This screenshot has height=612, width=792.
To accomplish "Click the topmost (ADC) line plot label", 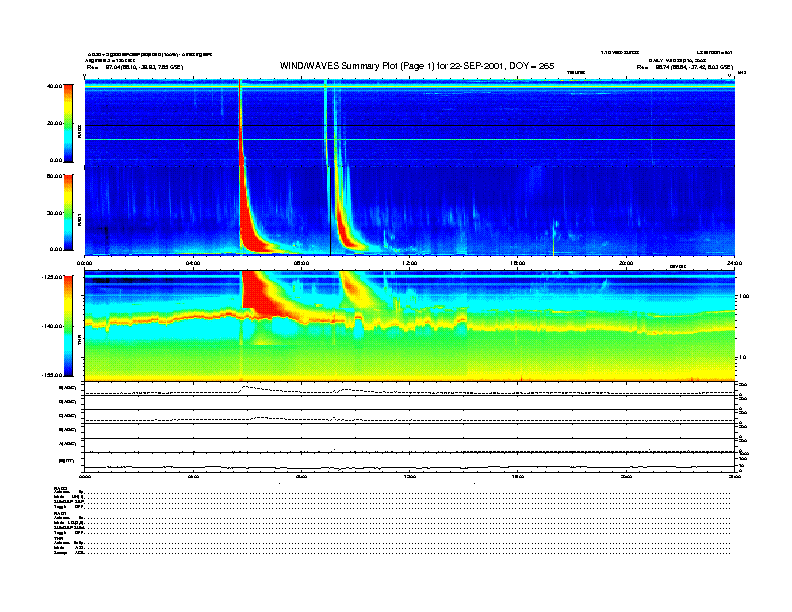I will coord(68,388).
